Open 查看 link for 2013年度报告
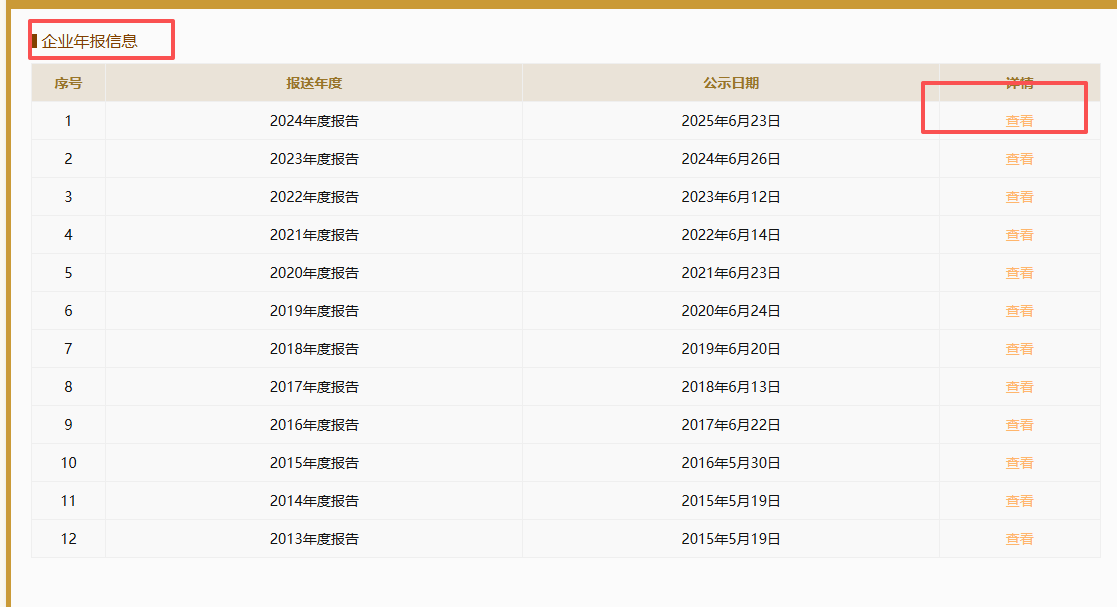1117x607 pixels. coord(1019,539)
